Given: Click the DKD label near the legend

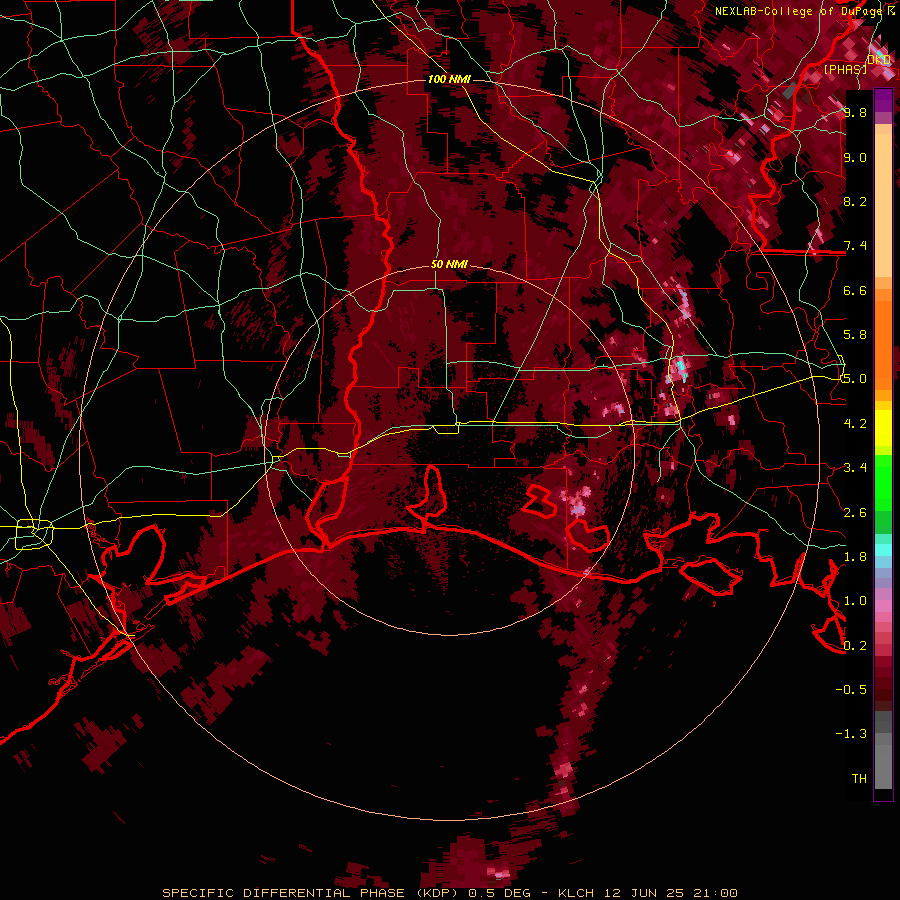Looking at the screenshot, I should (879, 59).
